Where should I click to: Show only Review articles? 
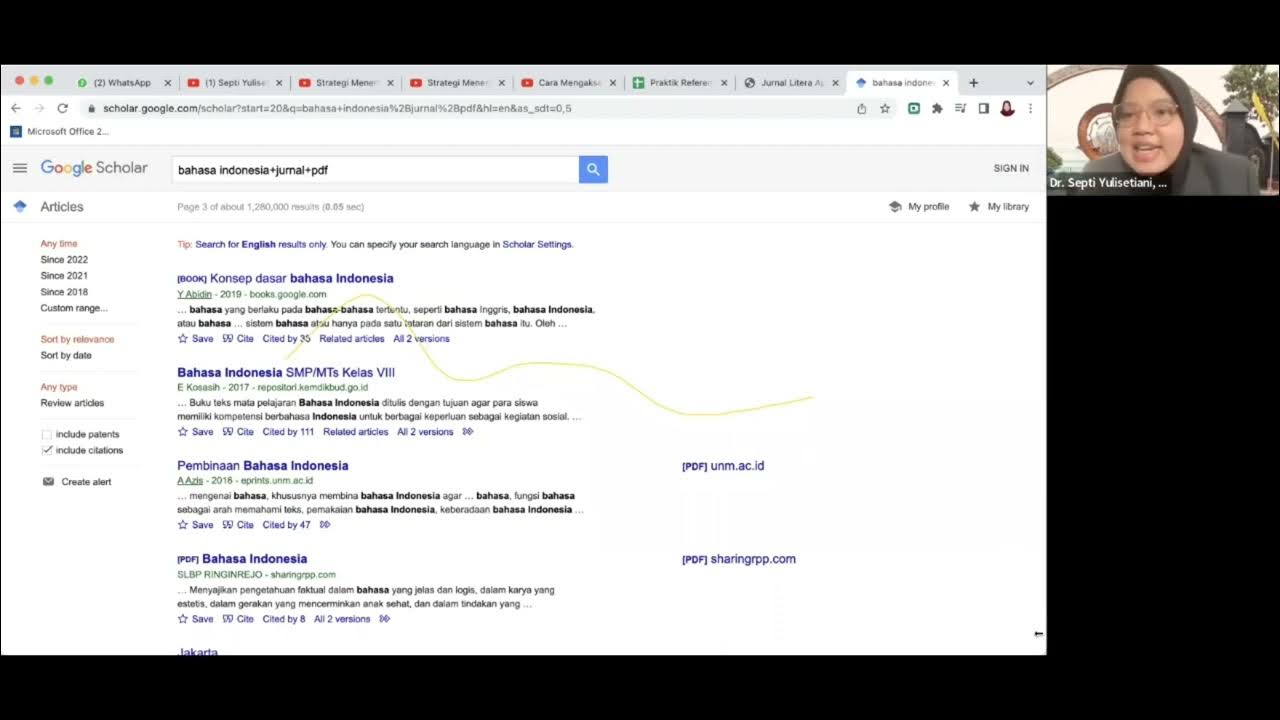(72, 403)
